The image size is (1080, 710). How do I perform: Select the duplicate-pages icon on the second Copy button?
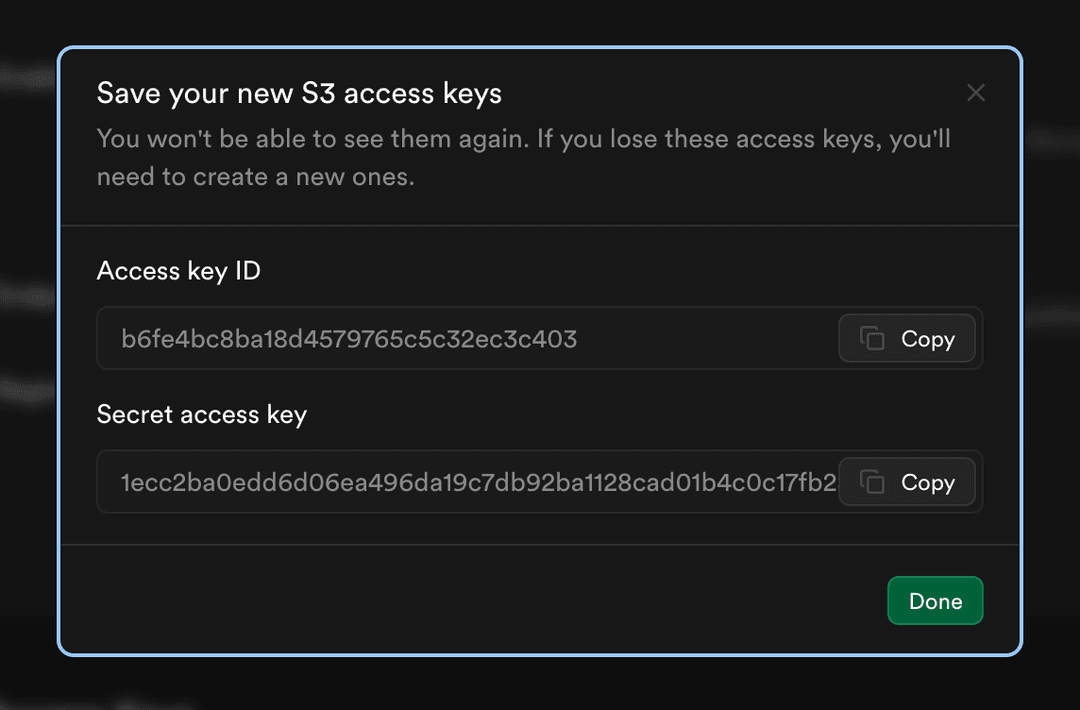pyautogui.click(x=873, y=482)
